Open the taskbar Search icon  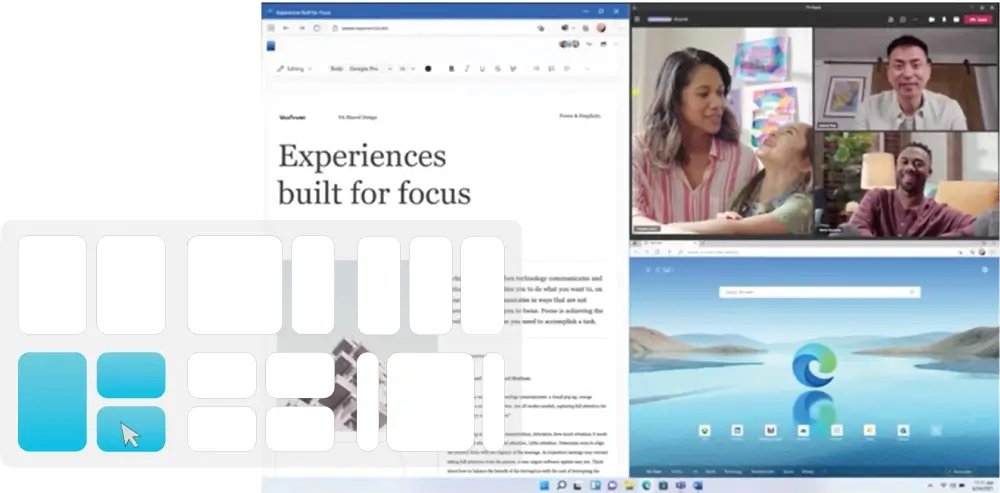pyautogui.click(x=561, y=486)
